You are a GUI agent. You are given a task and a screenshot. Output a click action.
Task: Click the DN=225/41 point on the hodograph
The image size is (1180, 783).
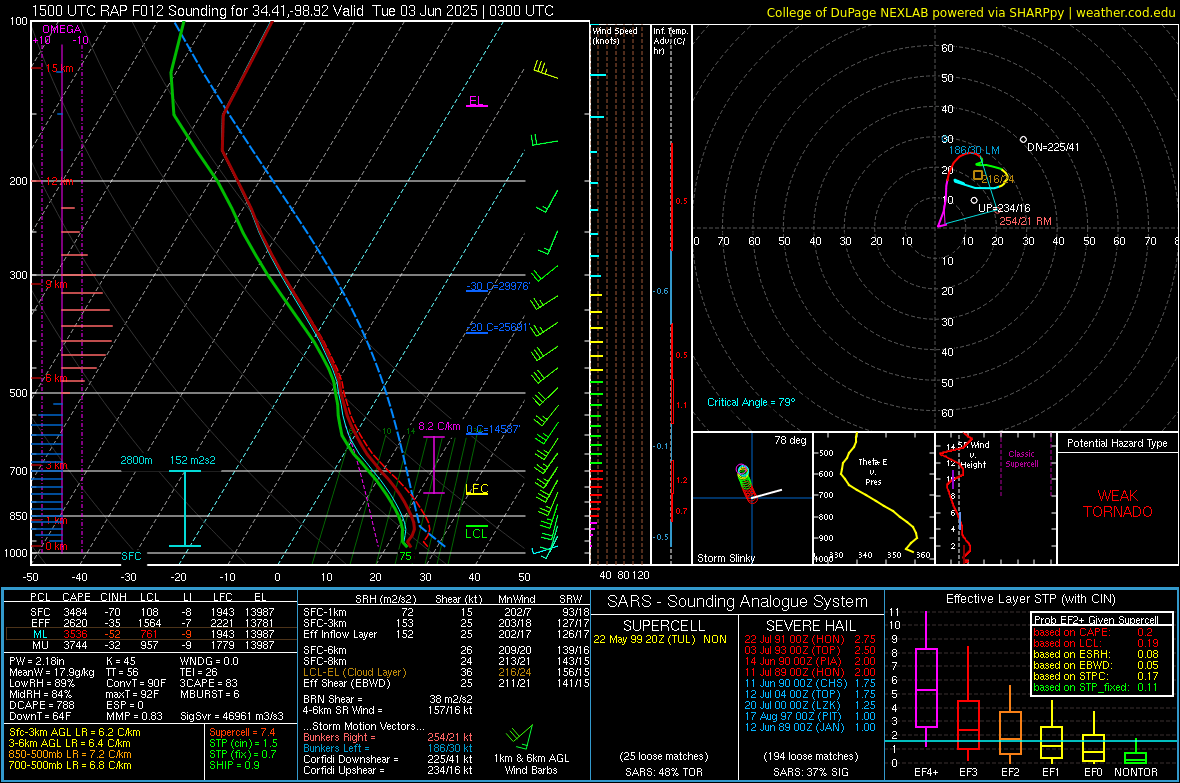pyautogui.click(x=1023, y=140)
